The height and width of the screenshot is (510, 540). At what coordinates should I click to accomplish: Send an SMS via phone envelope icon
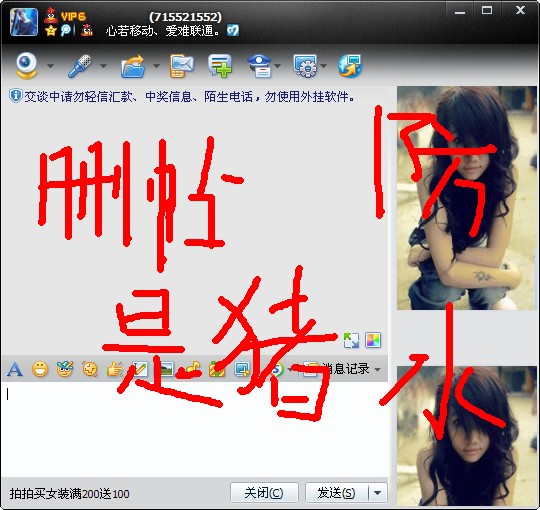point(181,66)
